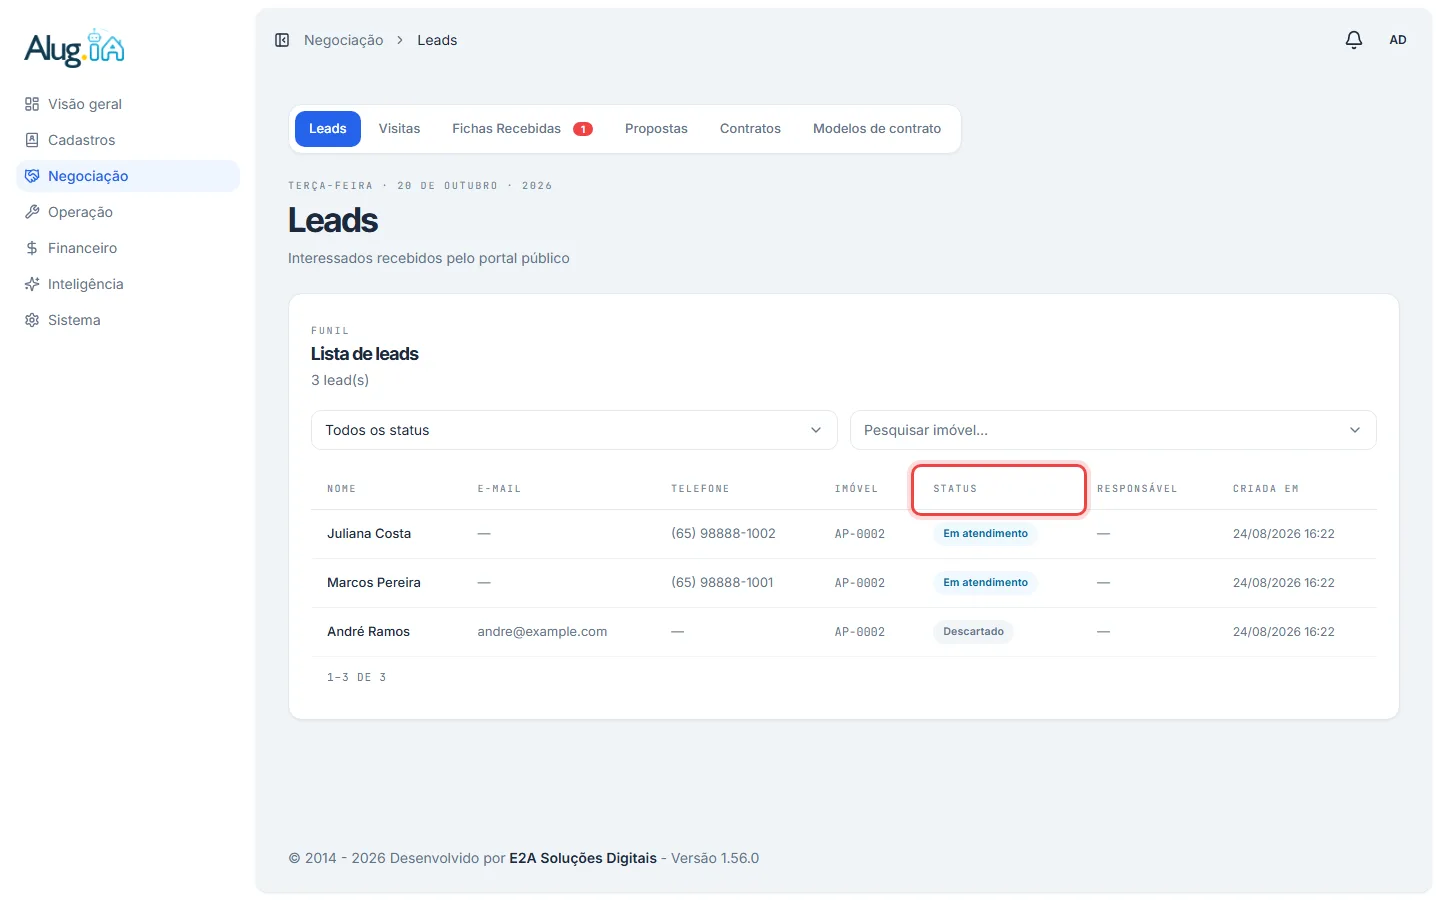Click phone (65) 98888-1002

pos(723,534)
